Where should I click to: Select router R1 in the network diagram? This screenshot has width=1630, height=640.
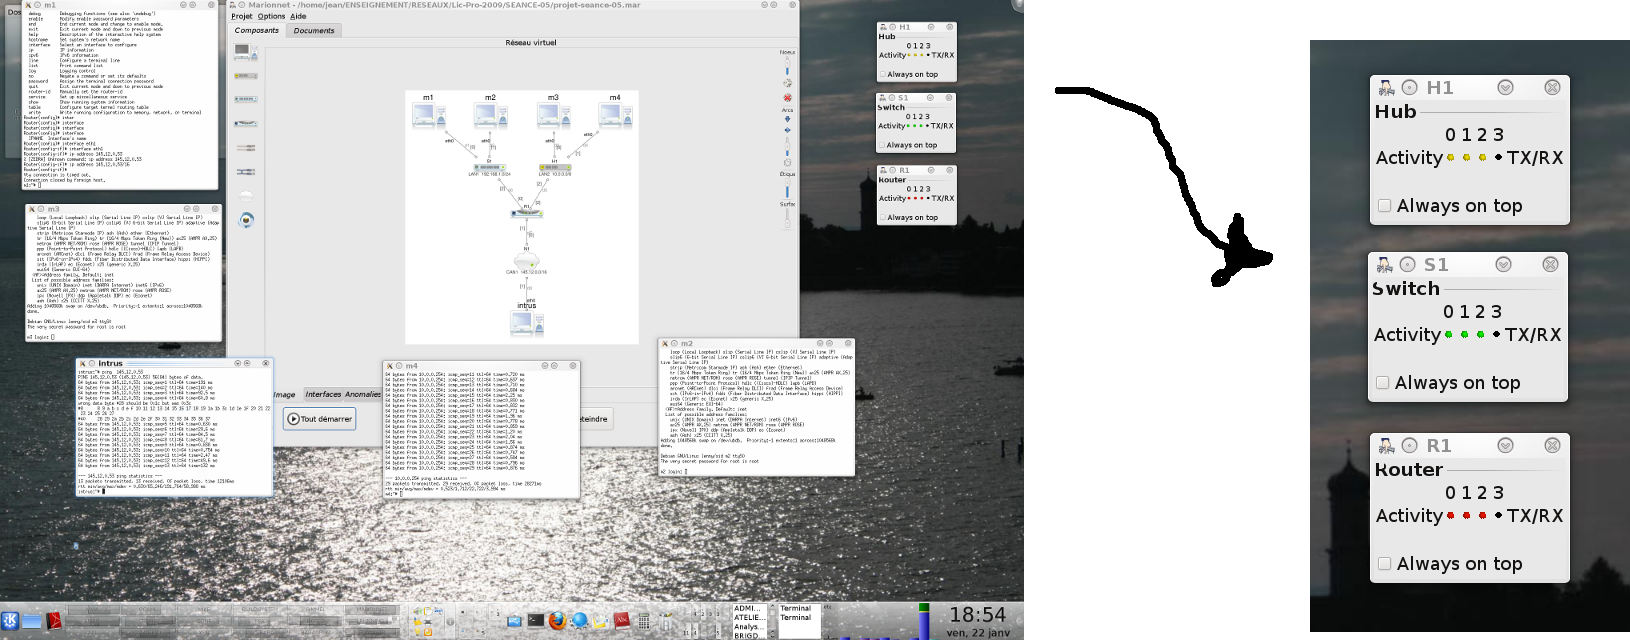526,213
